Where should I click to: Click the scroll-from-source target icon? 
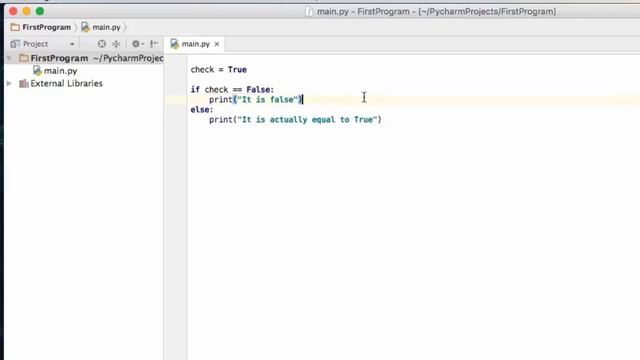click(x=102, y=44)
